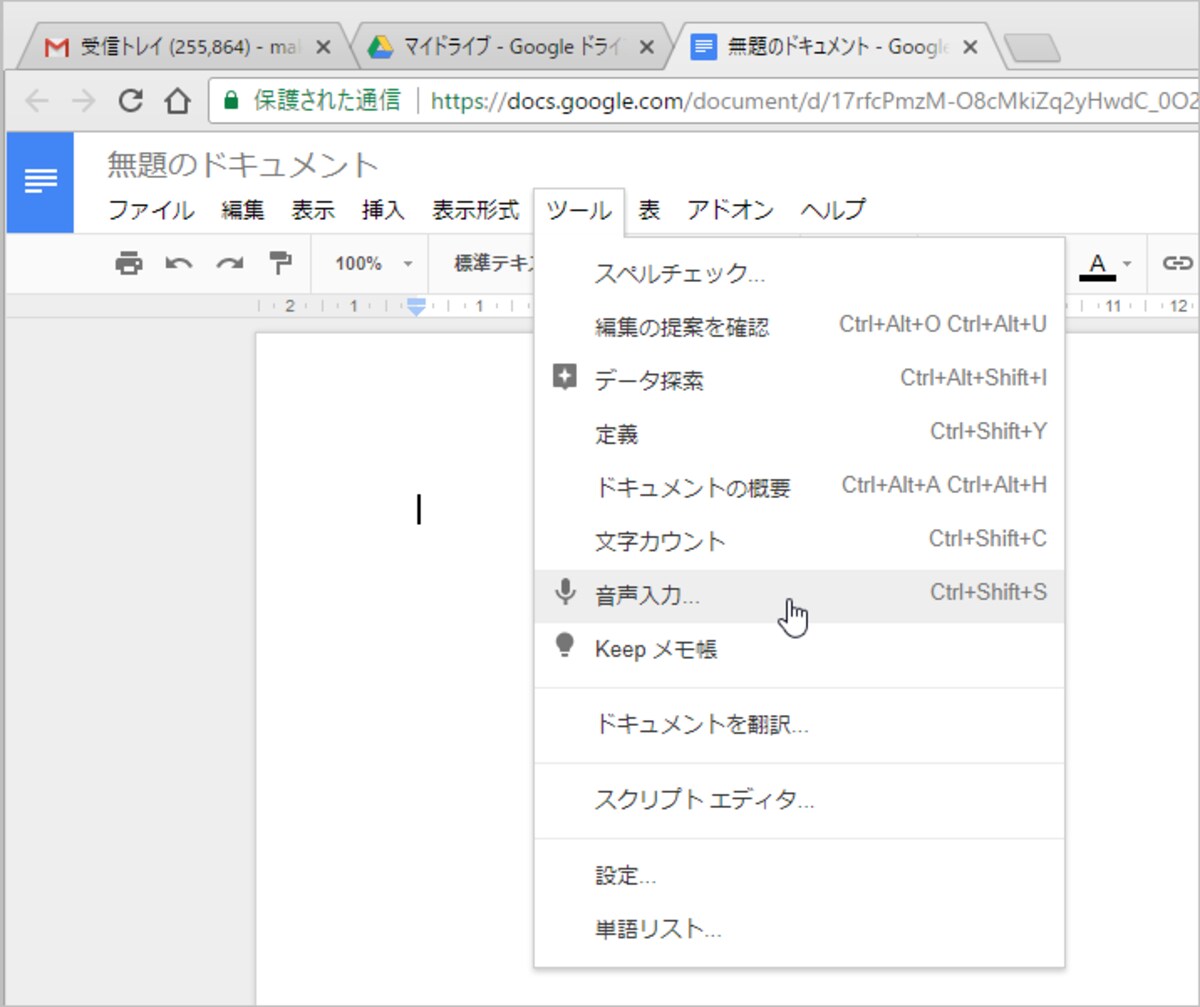This screenshot has height=1007, width=1200.
Task: Open the 100% zoom dropdown
Action: [373, 264]
